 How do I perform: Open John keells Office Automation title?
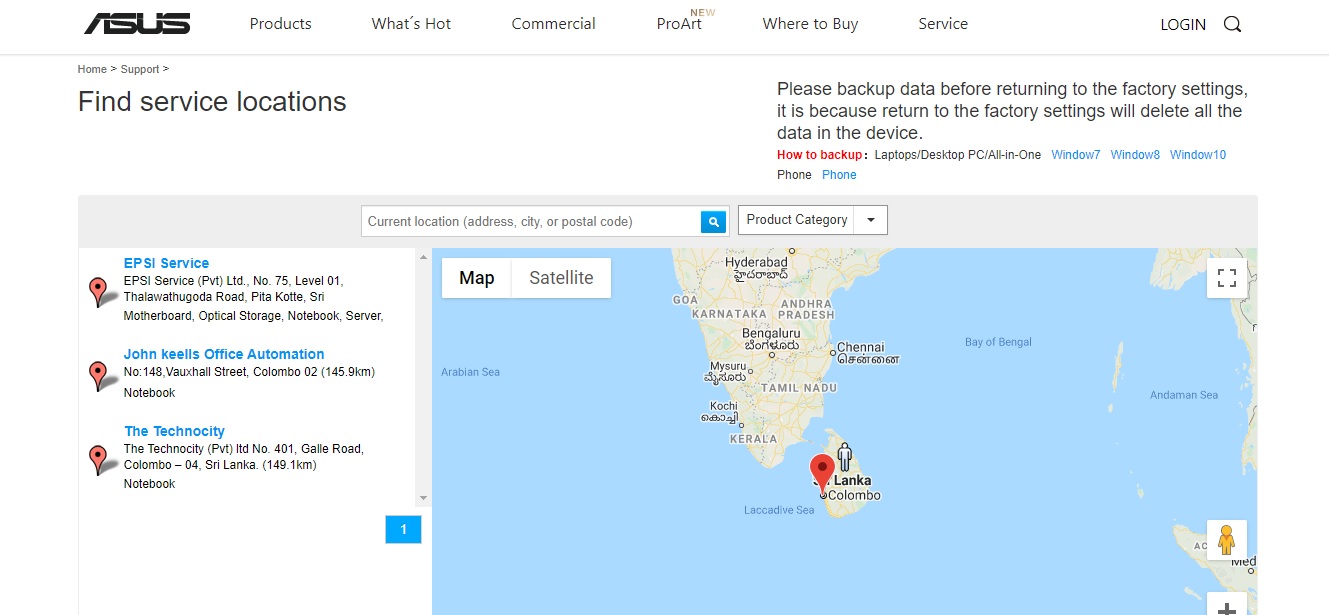(224, 354)
